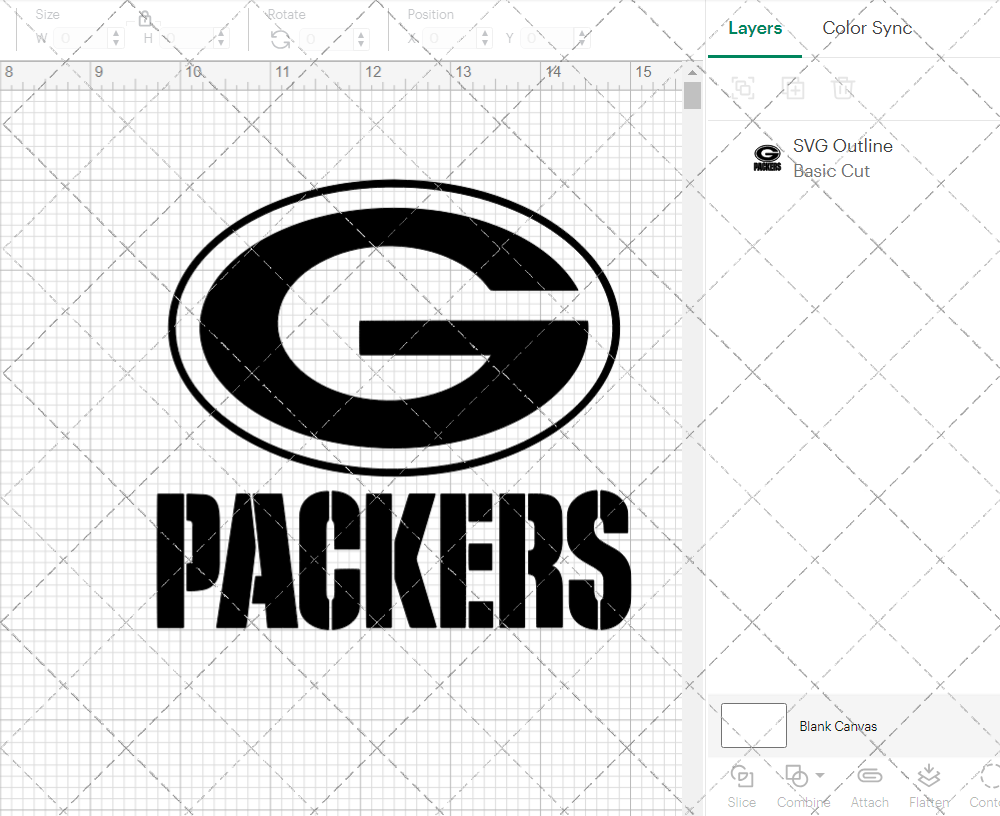Click the PACKERS text on the canvas
1000x816 pixels.
point(393,560)
